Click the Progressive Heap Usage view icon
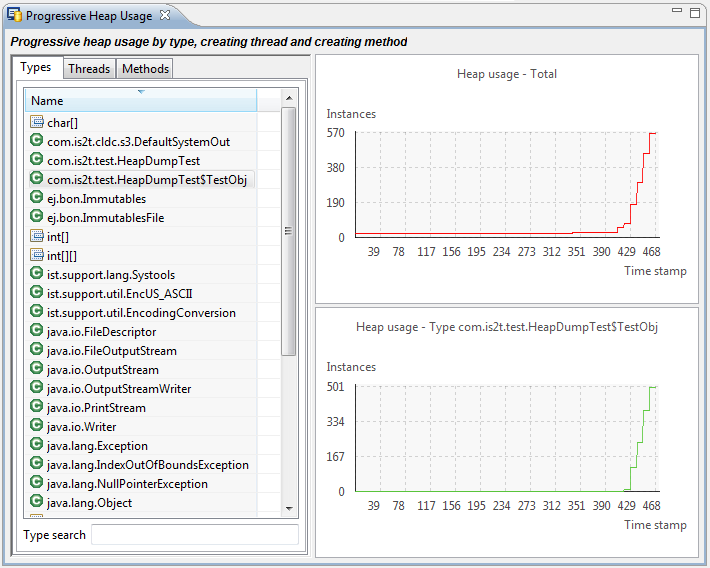The width and height of the screenshot is (710, 568). pos(15,16)
